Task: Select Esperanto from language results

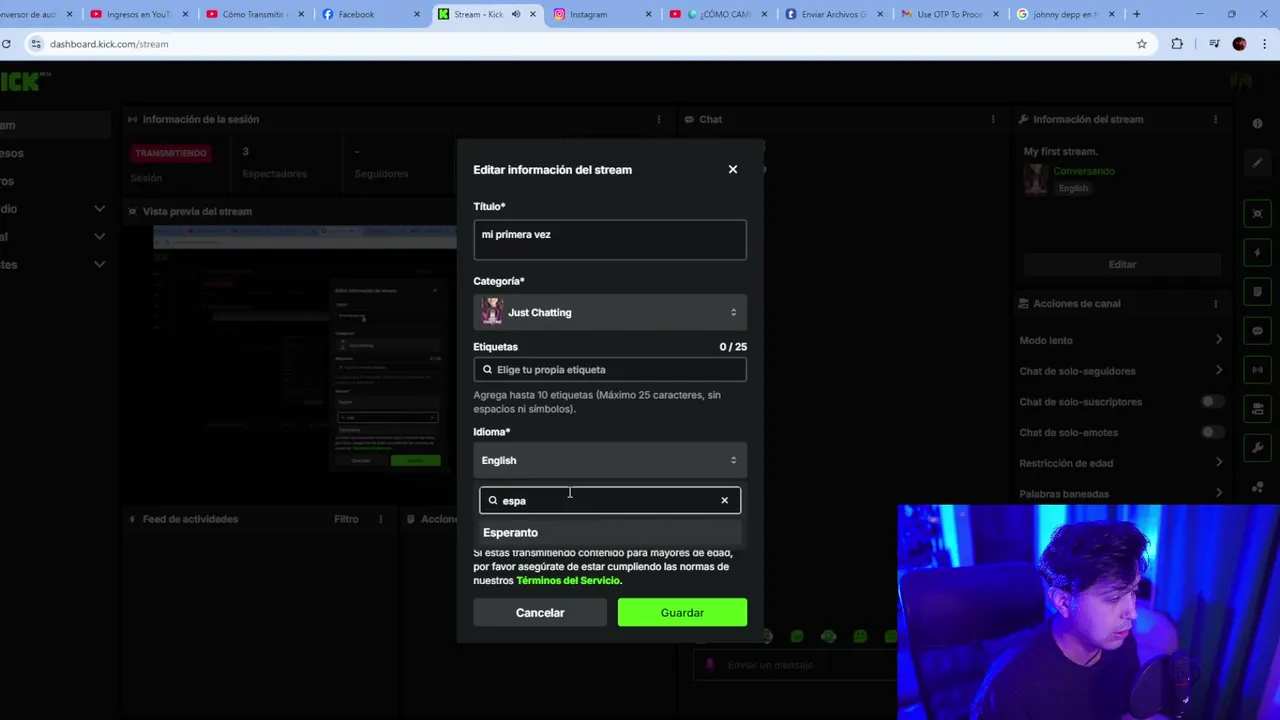Action: (x=610, y=532)
